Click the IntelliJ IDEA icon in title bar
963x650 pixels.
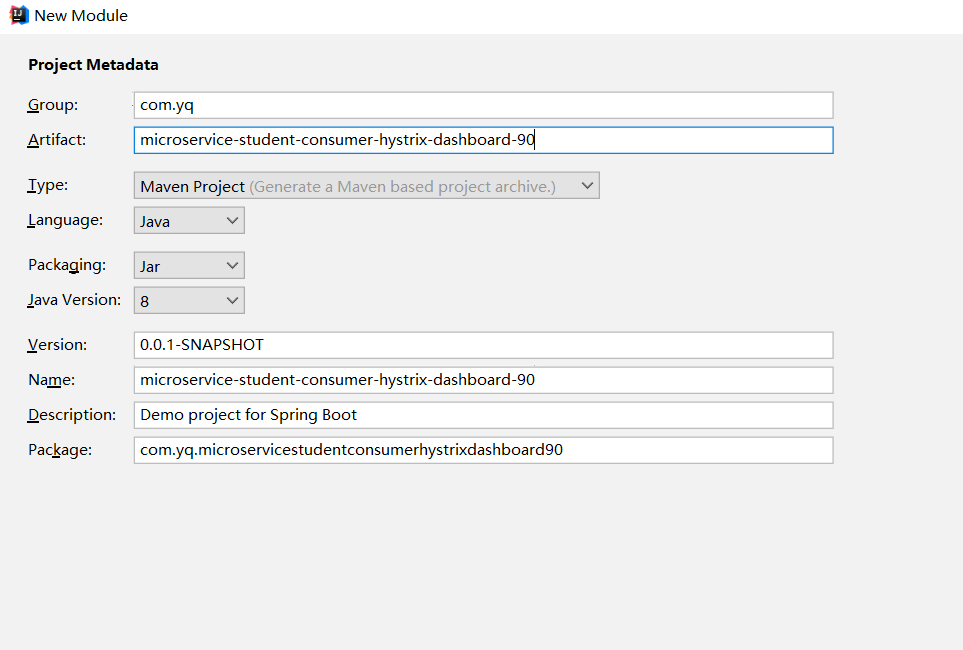[x=19, y=15]
